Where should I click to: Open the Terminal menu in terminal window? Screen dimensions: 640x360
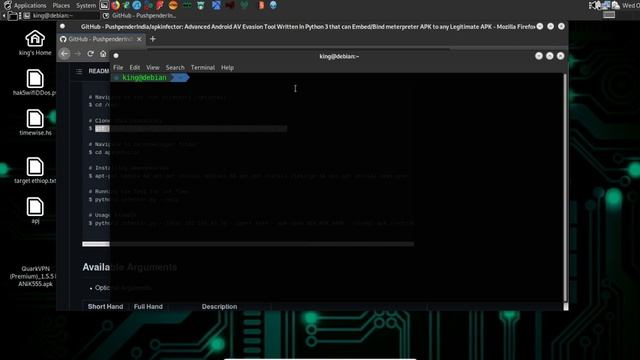[203, 67]
